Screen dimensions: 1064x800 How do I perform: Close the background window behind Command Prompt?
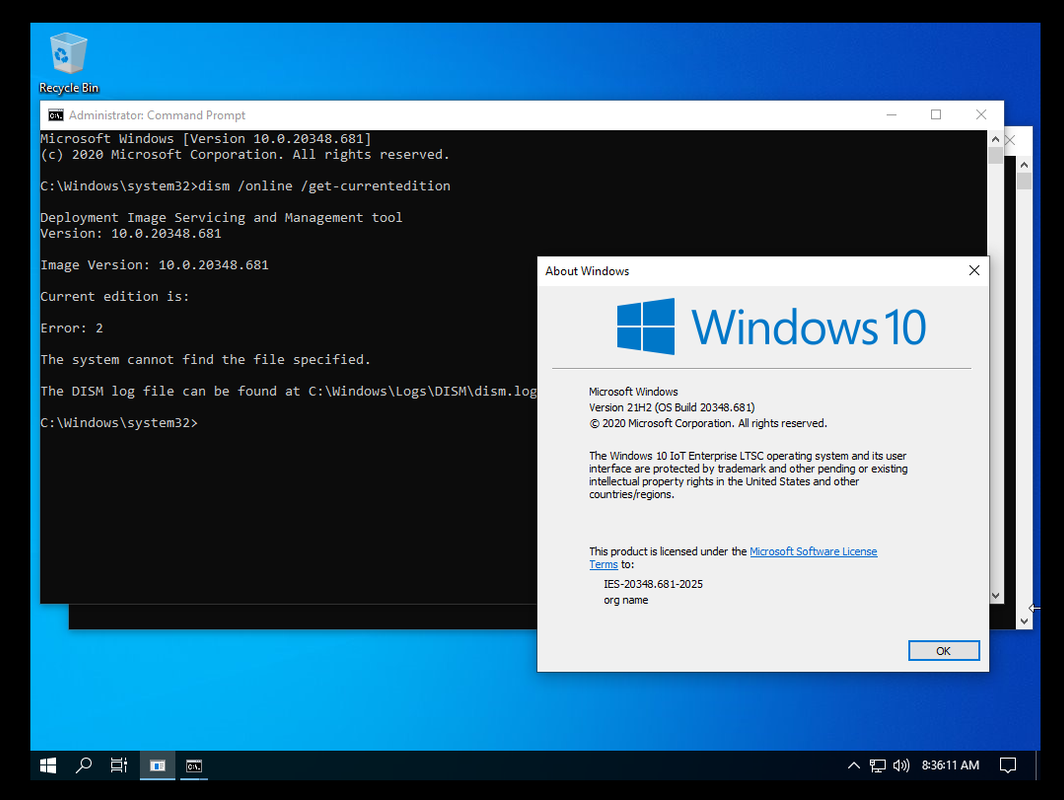[x=1011, y=140]
